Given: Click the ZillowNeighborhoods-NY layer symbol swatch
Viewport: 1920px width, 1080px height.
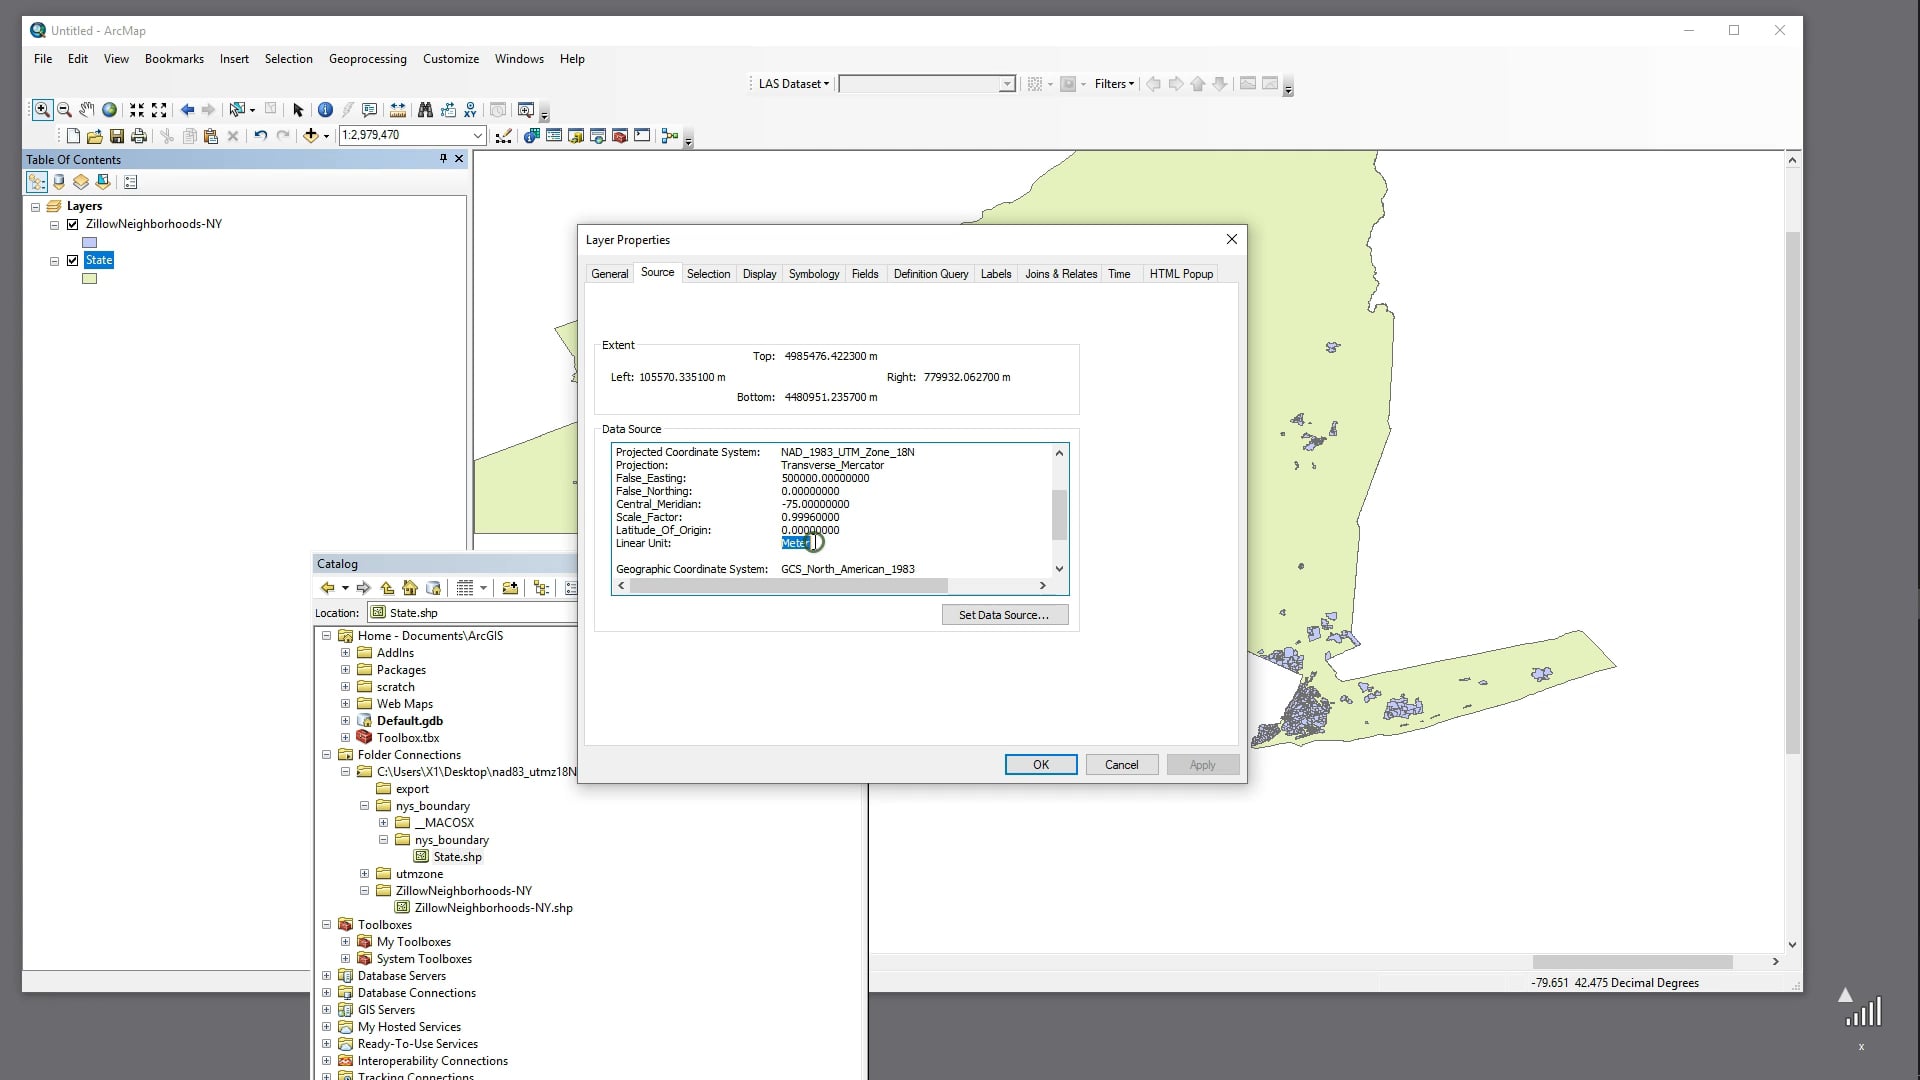Looking at the screenshot, I should tap(90, 243).
